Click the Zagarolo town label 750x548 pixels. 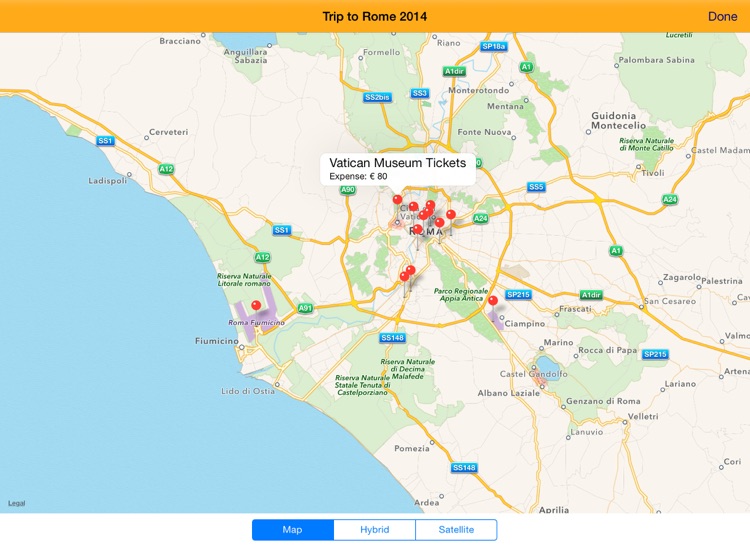point(682,277)
